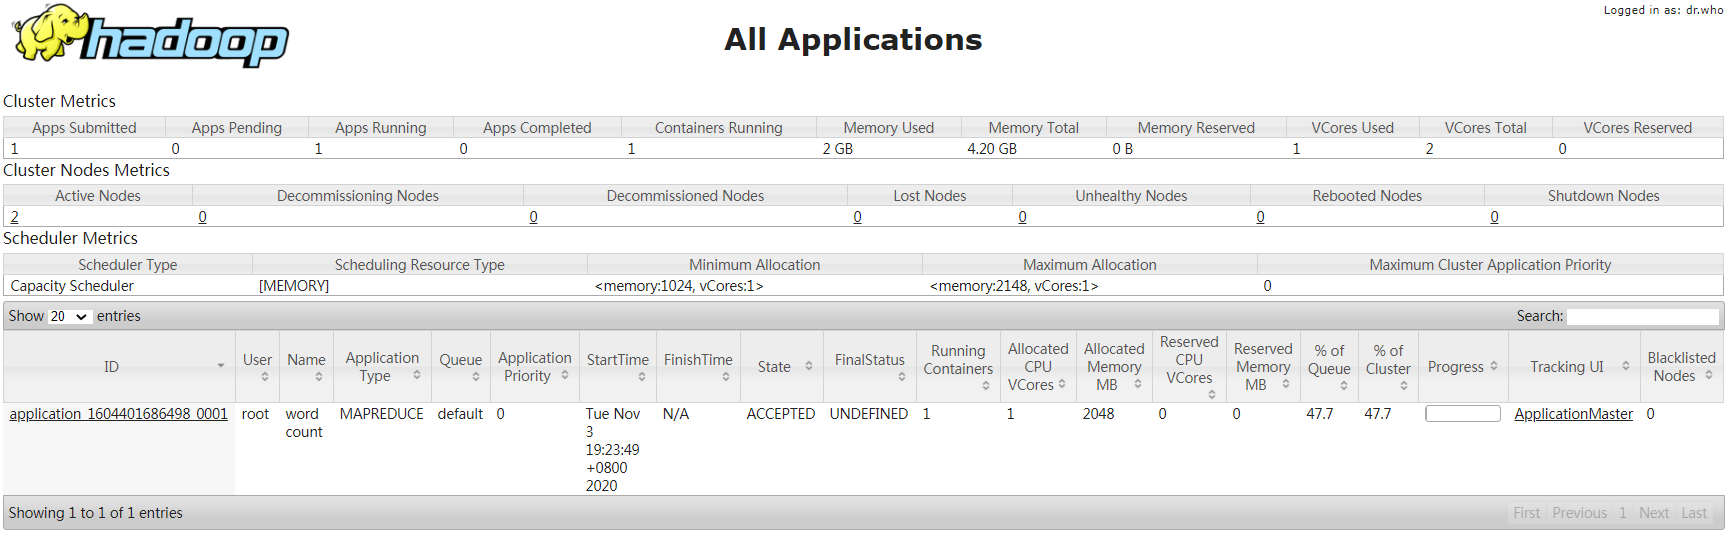The image size is (1729, 536).
Task: Sort by Reserved Memory MB column
Action: [x=1263, y=367]
